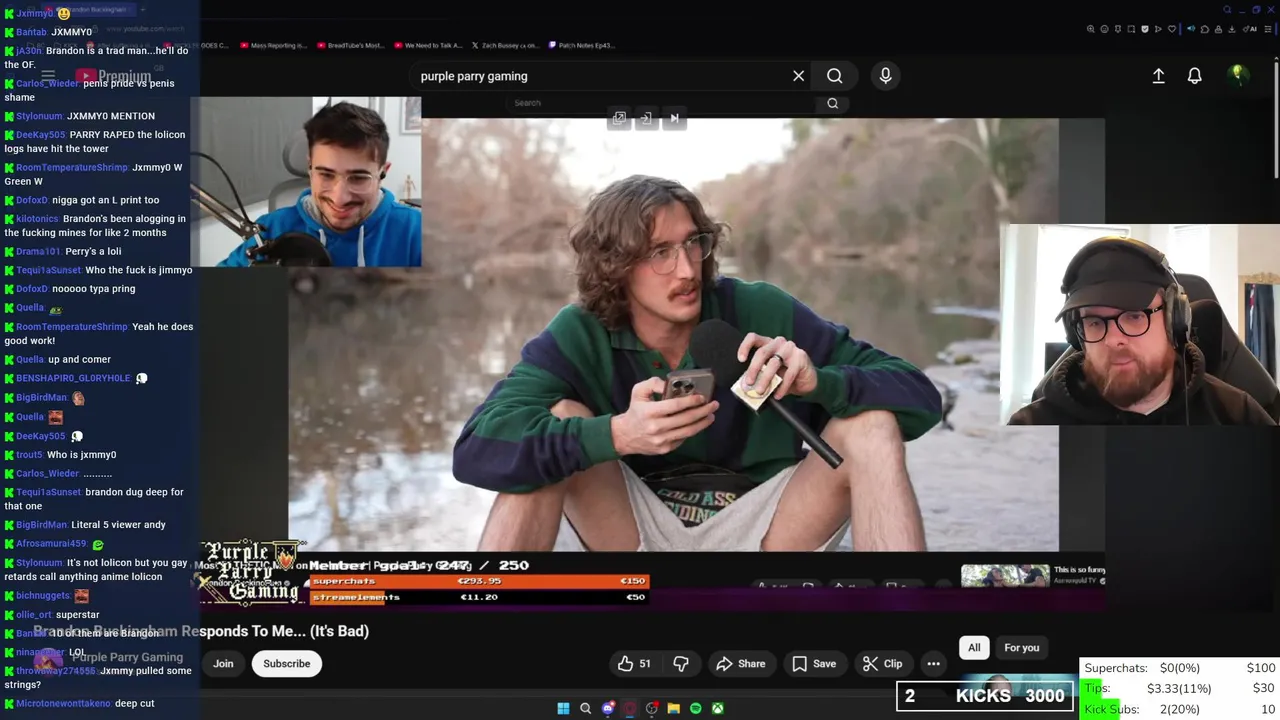
Task: Open File Explorer from the taskbar
Action: pyautogui.click(x=673, y=708)
